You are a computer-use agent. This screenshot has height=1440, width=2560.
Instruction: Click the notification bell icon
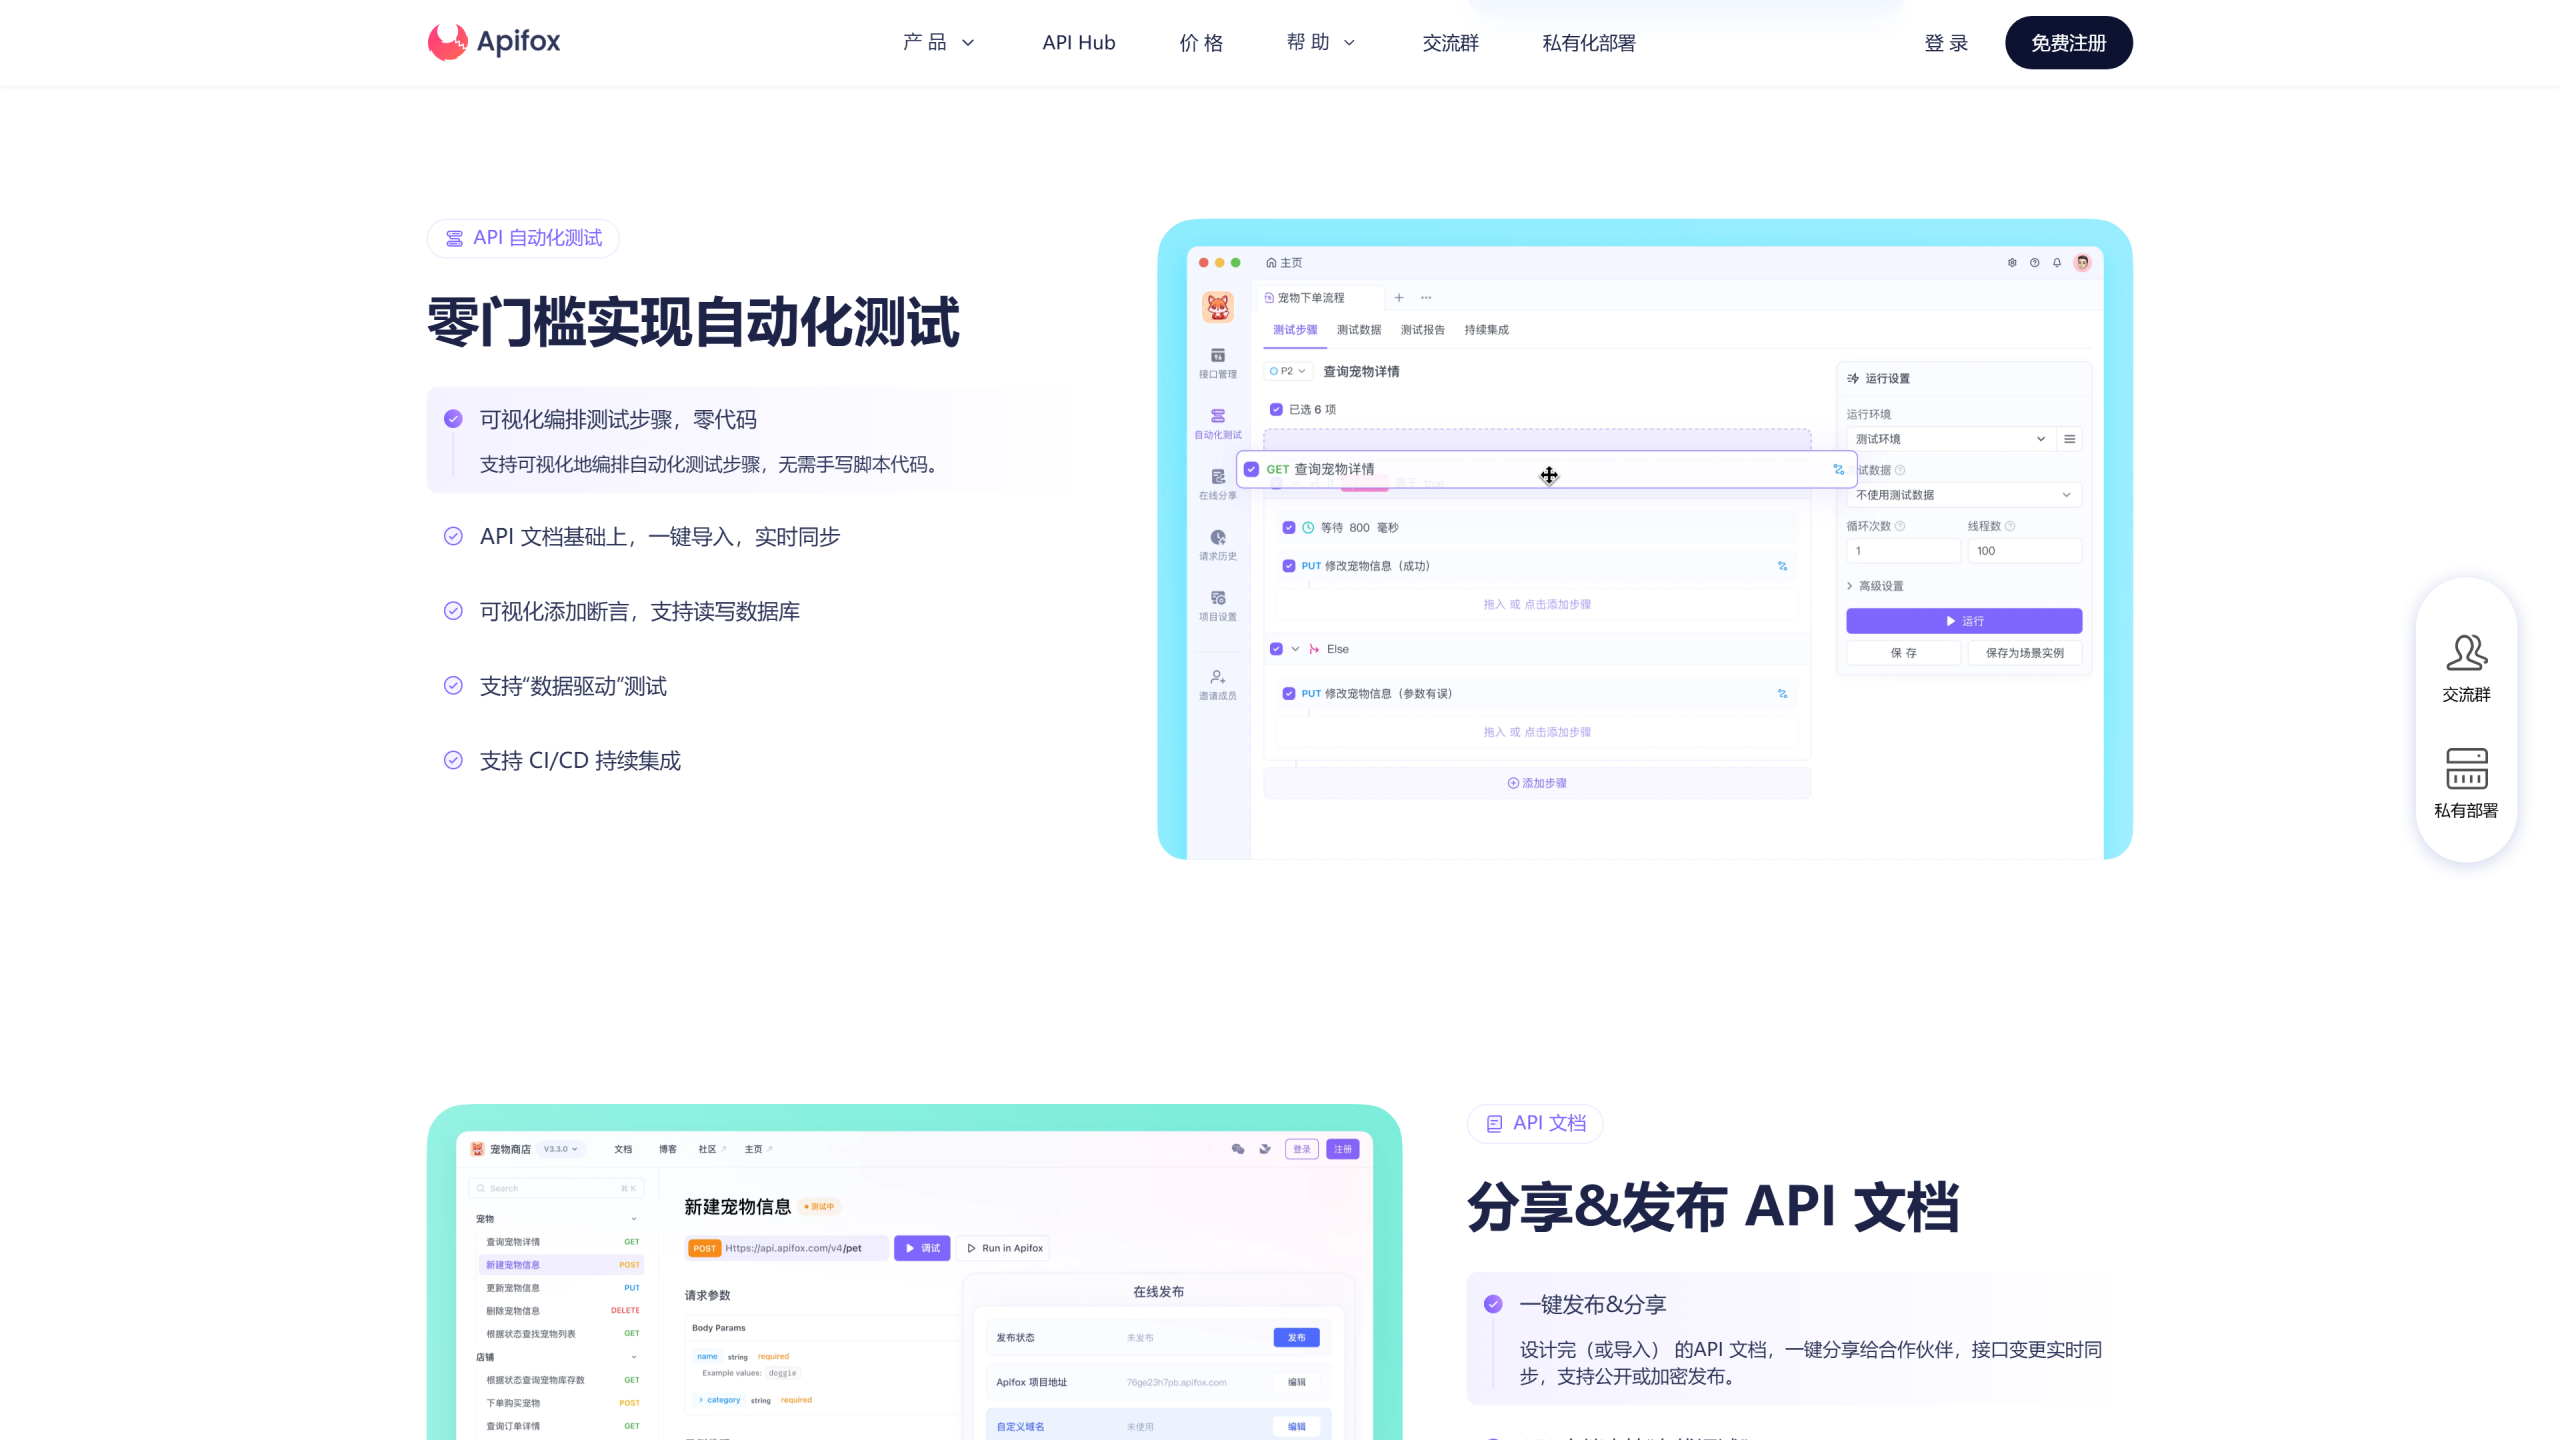[x=2057, y=263]
